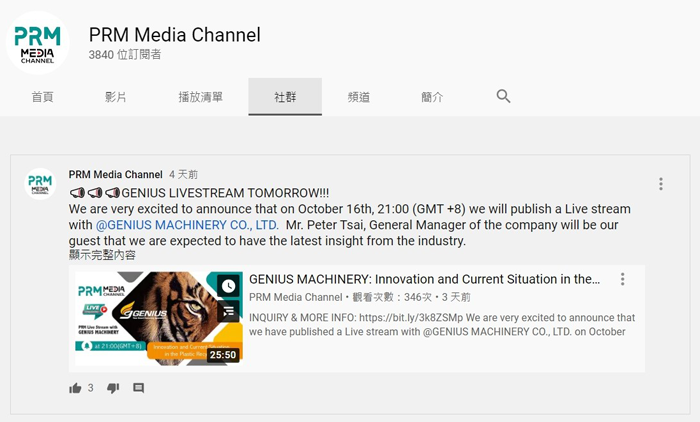Click post author name PRM Media Channel
Image resolution: width=700 pixels, height=422 pixels.
click(x=116, y=175)
